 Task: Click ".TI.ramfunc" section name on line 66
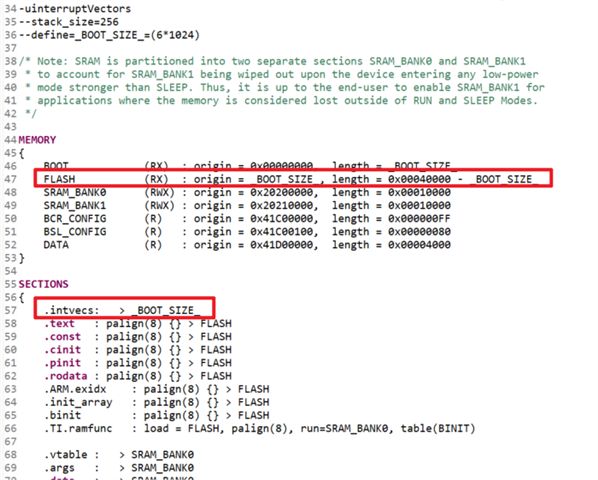point(78,429)
